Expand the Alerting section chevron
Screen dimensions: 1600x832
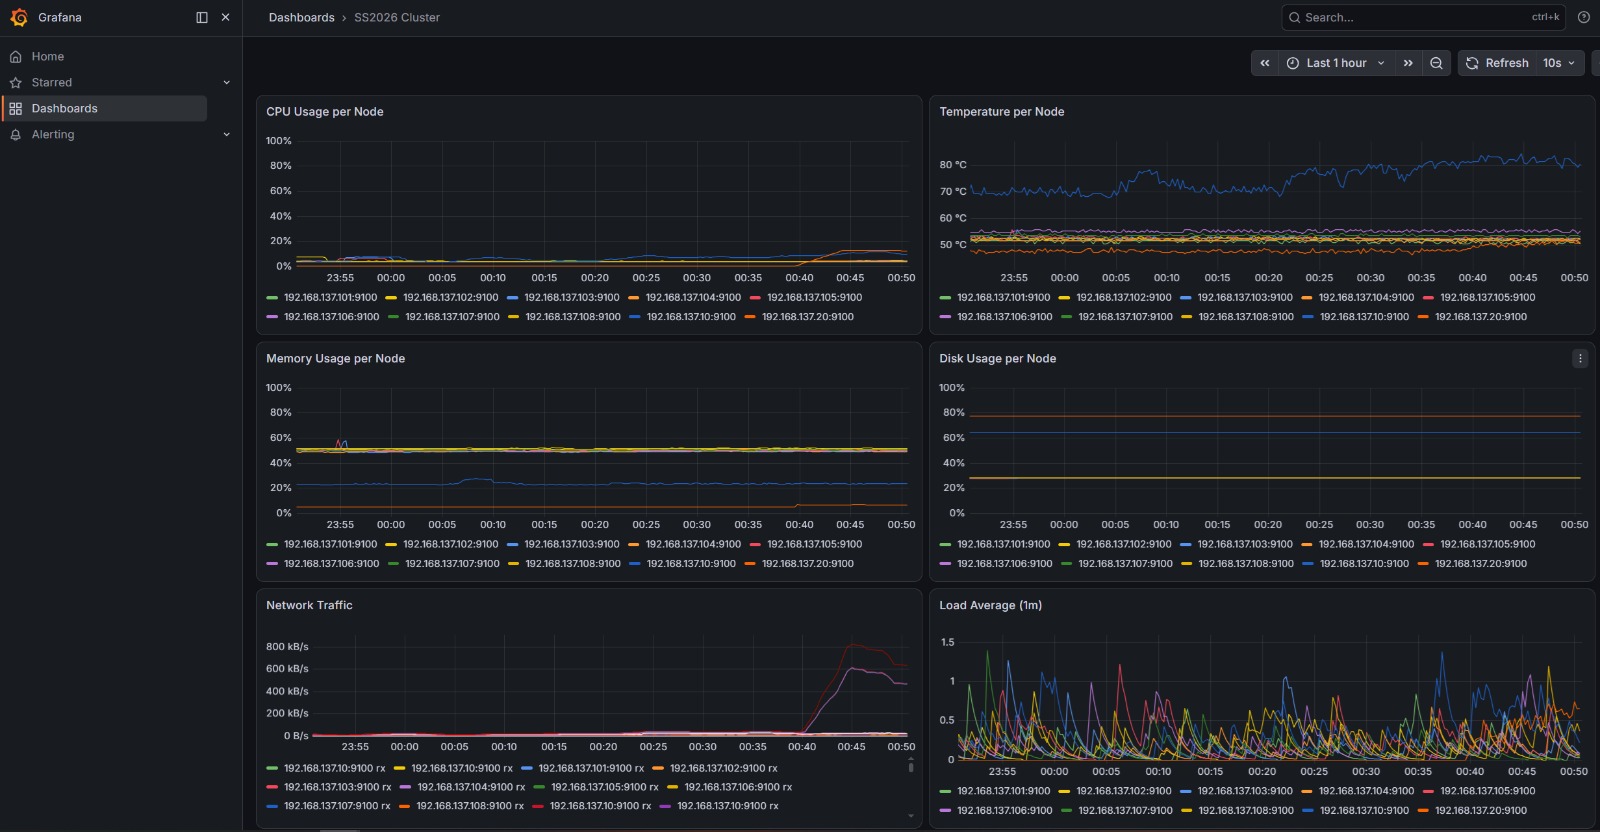tap(226, 135)
